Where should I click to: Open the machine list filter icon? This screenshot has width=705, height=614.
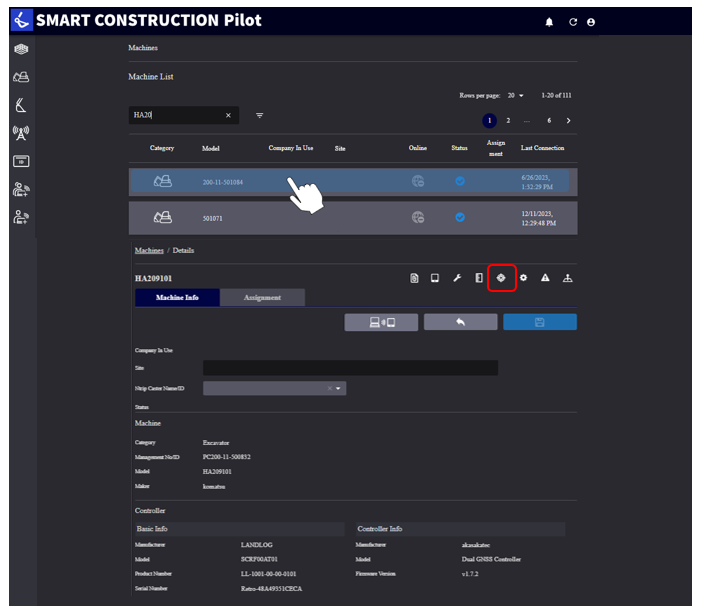259,116
